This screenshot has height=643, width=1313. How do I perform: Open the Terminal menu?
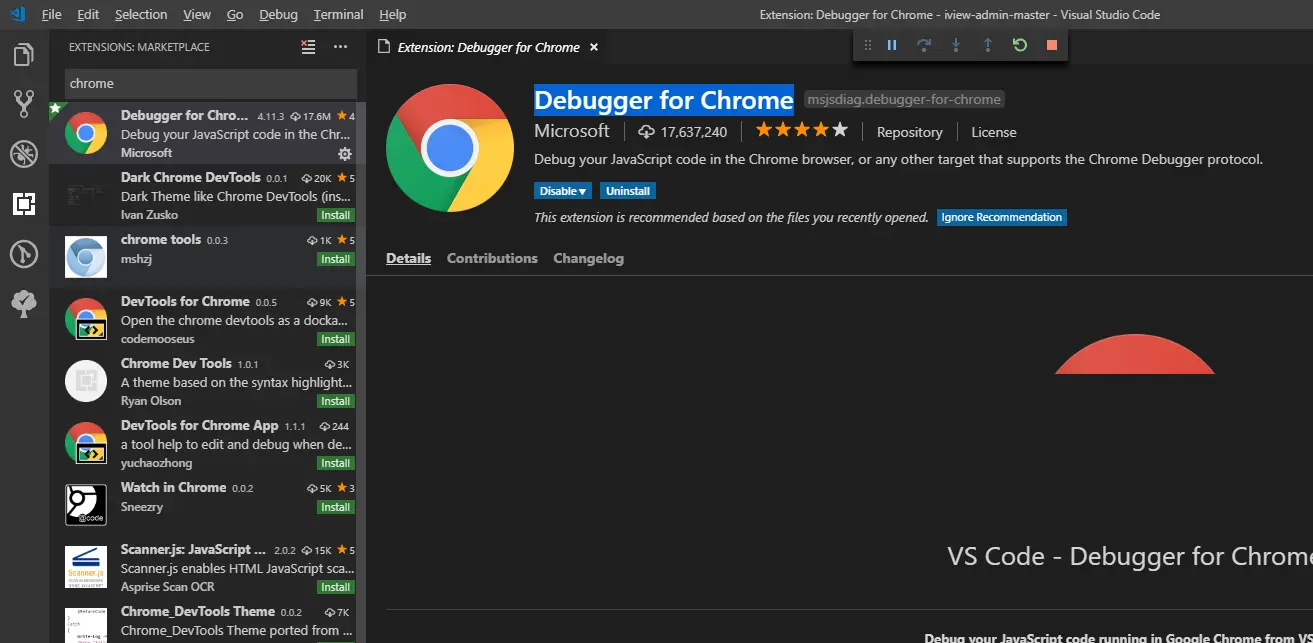click(338, 15)
